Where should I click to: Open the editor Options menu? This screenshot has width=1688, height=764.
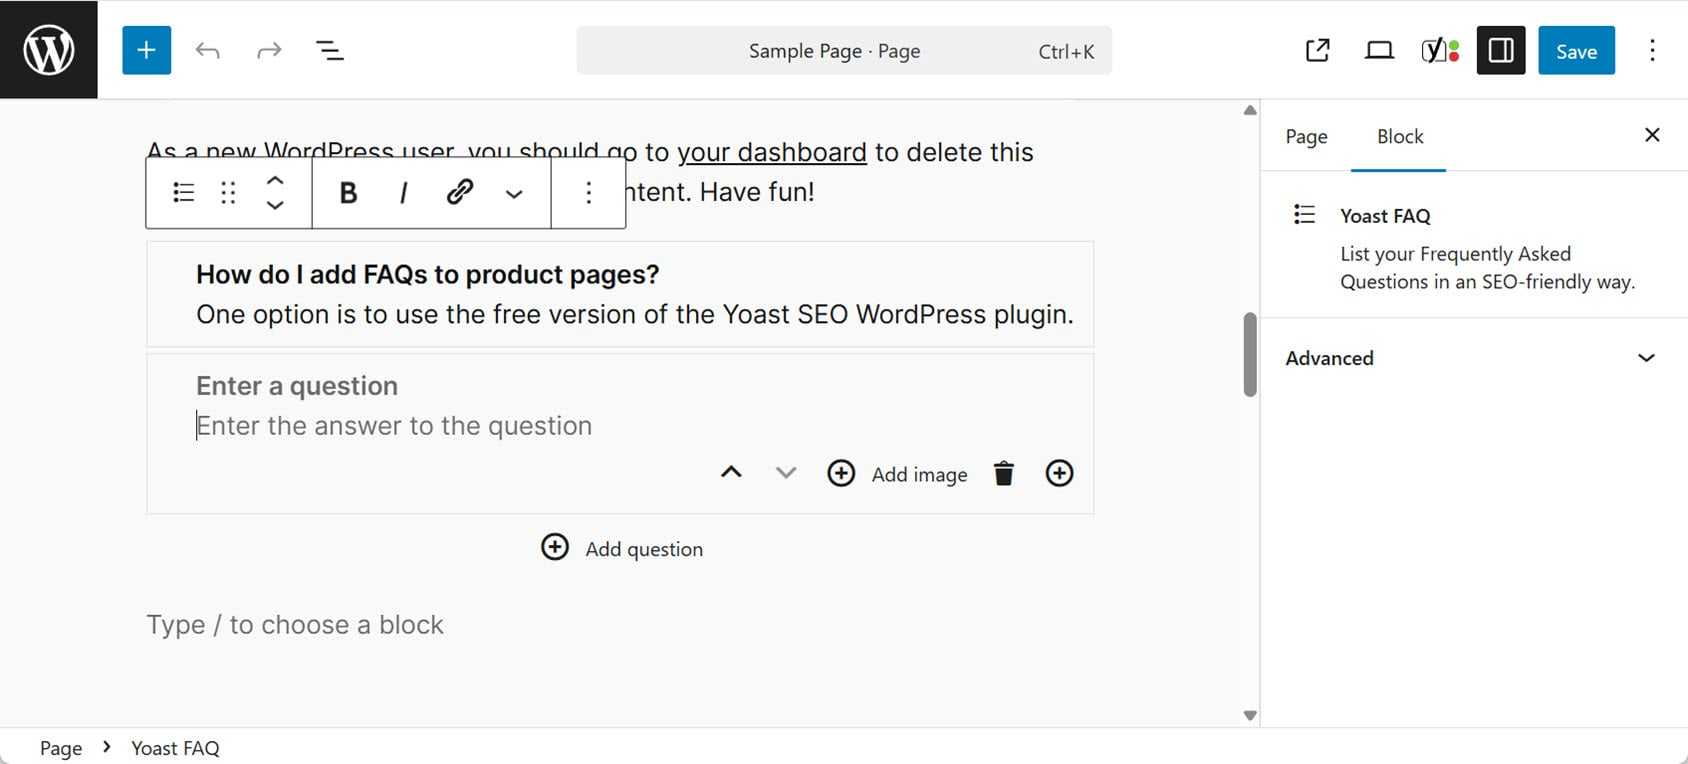pyautogui.click(x=1652, y=50)
